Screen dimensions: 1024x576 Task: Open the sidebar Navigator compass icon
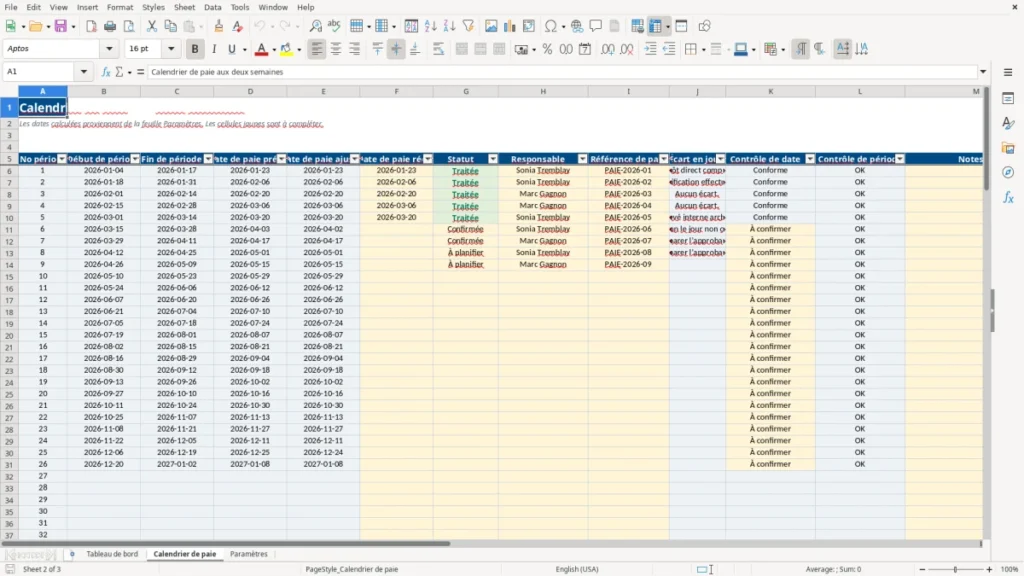click(1008, 172)
